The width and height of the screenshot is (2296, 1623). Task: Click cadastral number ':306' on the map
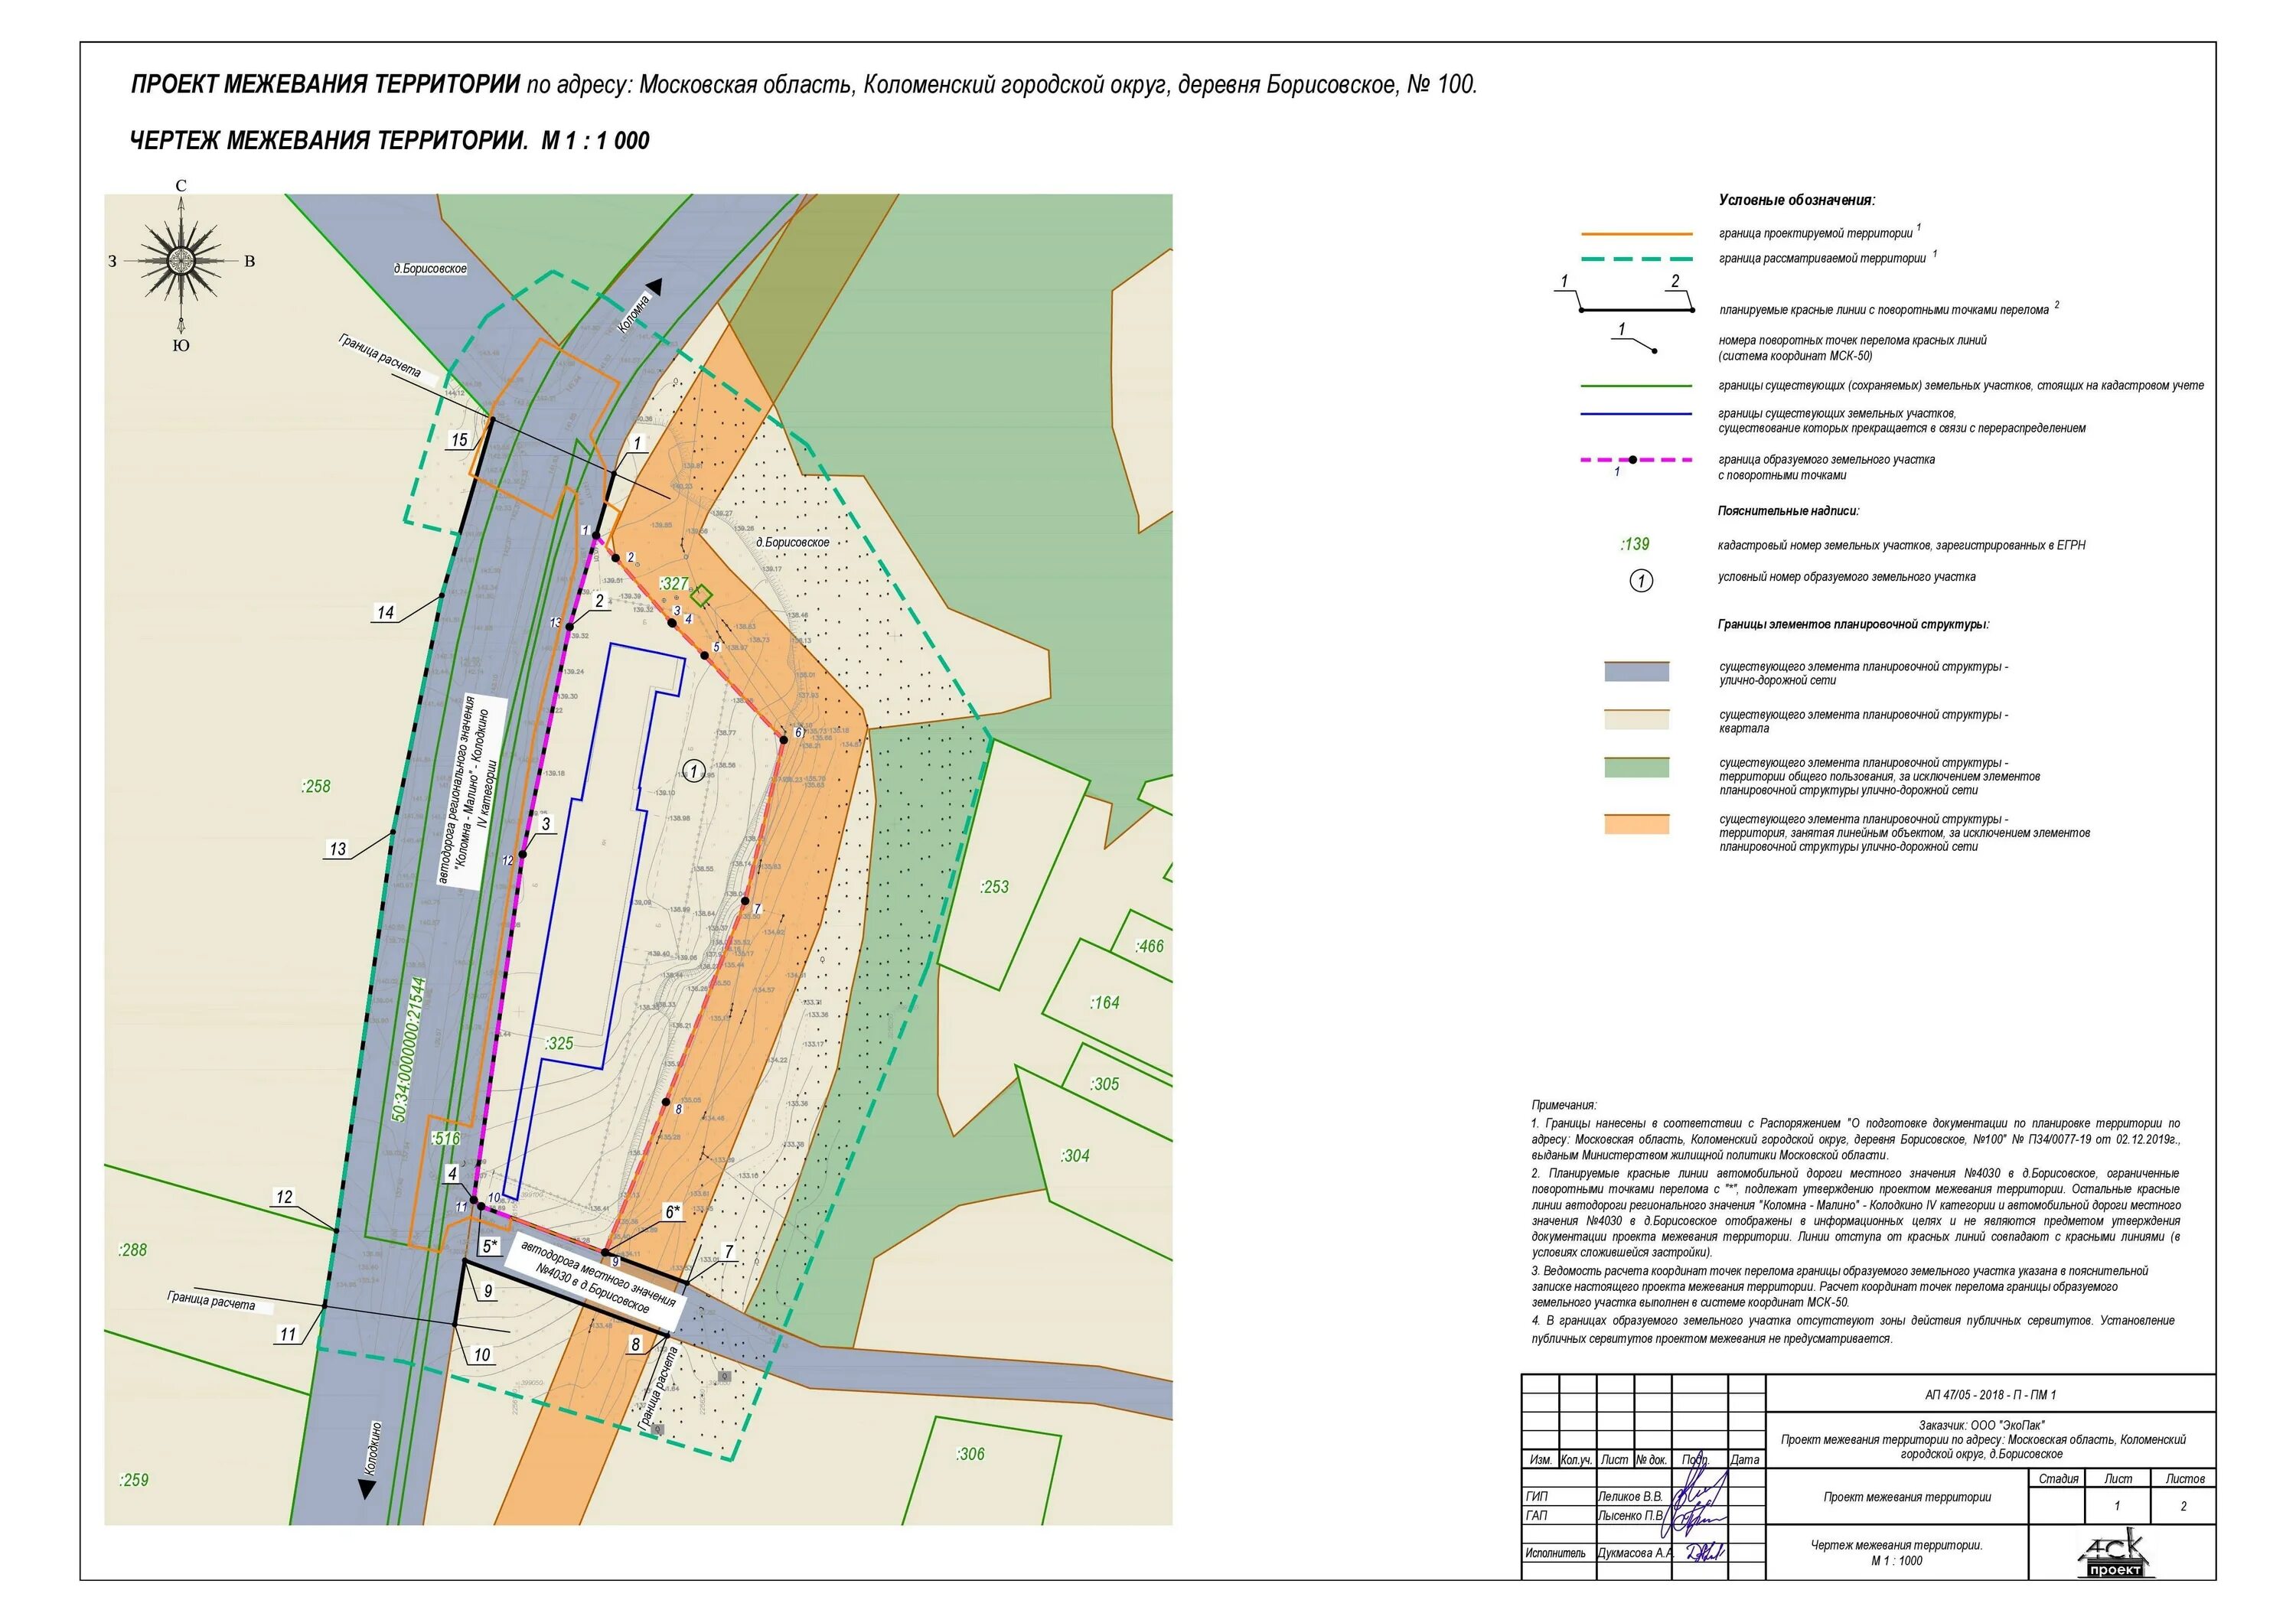click(x=970, y=1455)
